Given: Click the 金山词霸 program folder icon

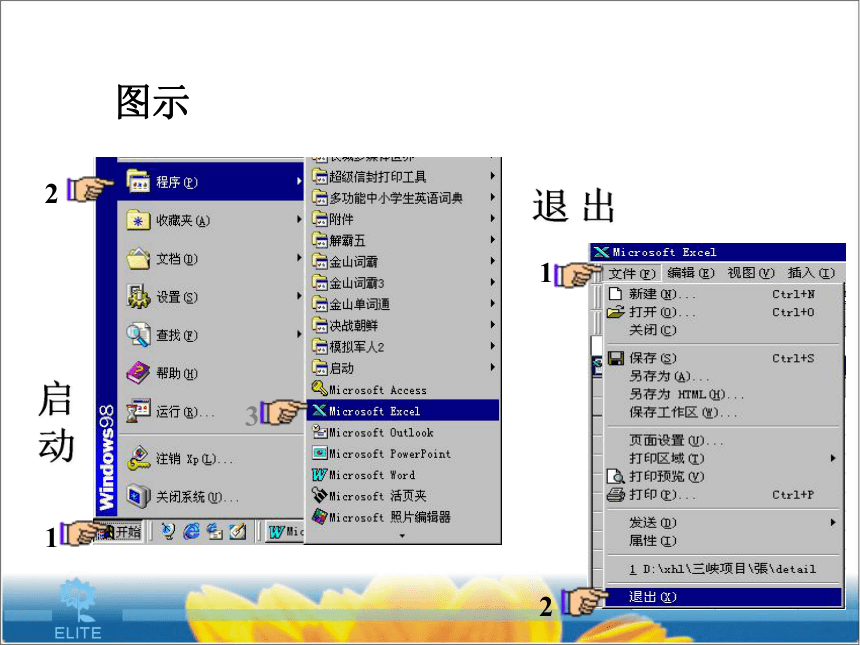Looking at the screenshot, I should click(x=320, y=261).
